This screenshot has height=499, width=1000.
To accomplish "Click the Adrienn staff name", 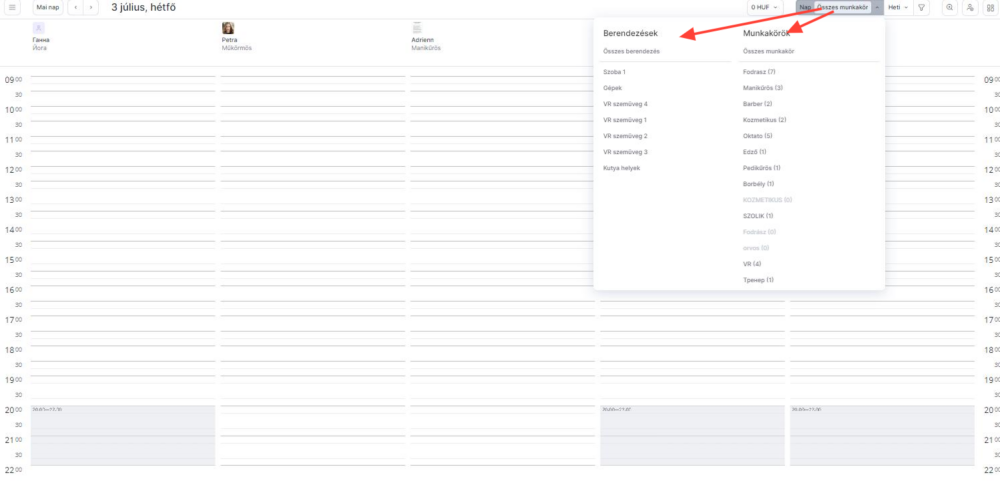I will 422,40.
